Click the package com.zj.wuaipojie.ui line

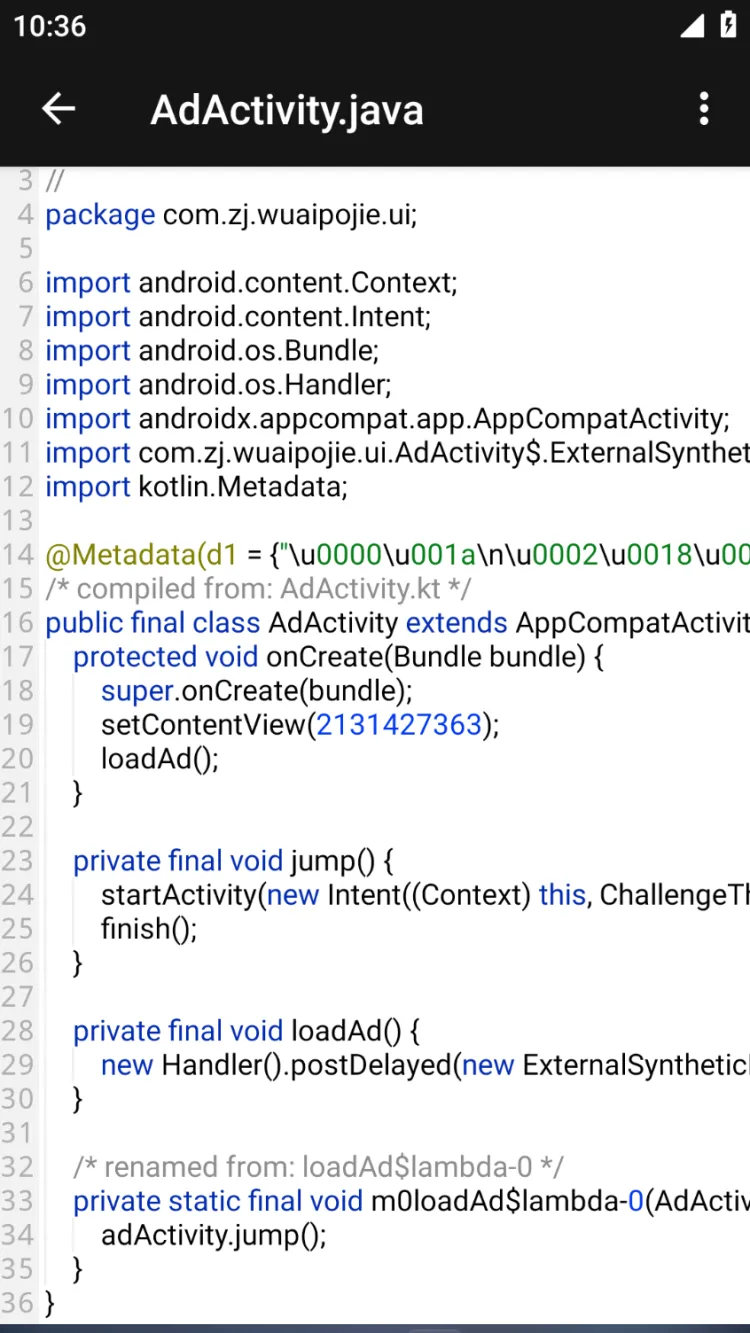coord(231,215)
